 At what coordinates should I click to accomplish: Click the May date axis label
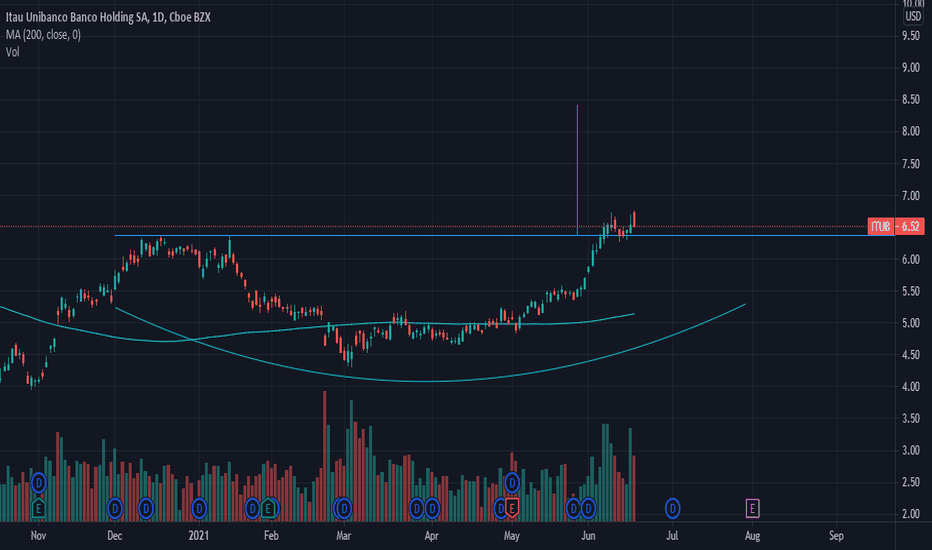[512, 536]
